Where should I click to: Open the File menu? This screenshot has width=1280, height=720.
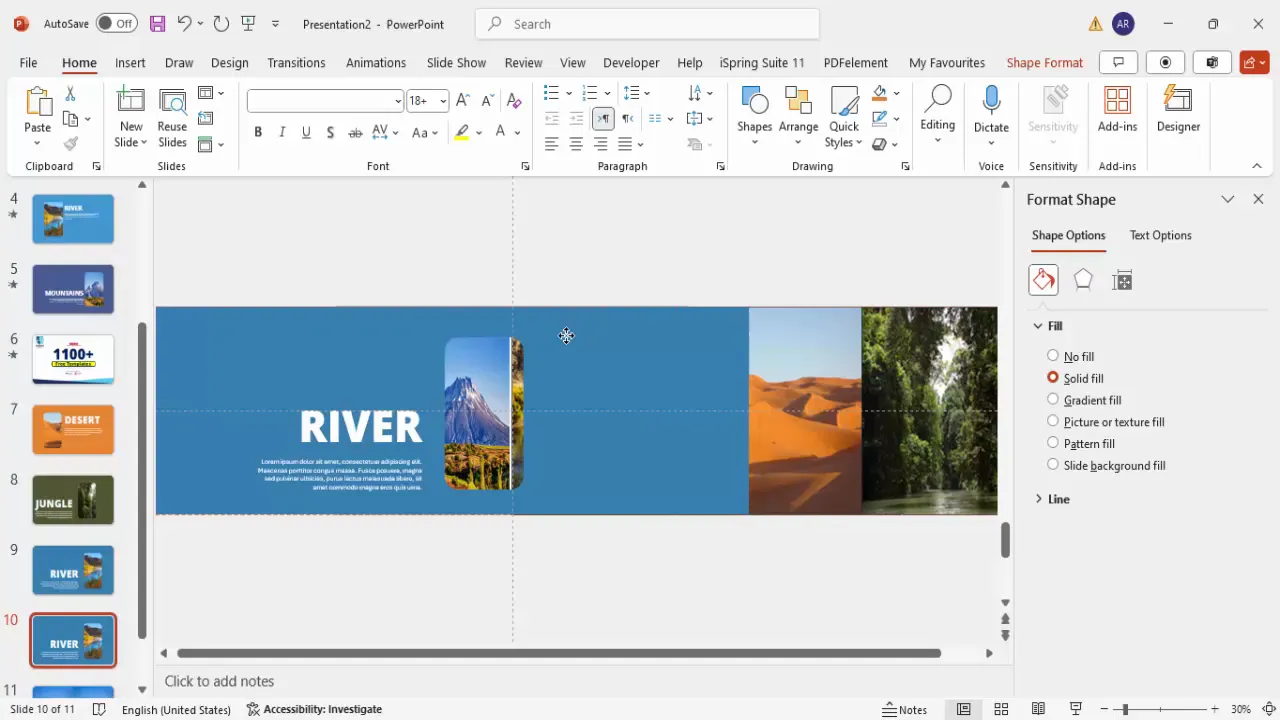pyautogui.click(x=28, y=62)
